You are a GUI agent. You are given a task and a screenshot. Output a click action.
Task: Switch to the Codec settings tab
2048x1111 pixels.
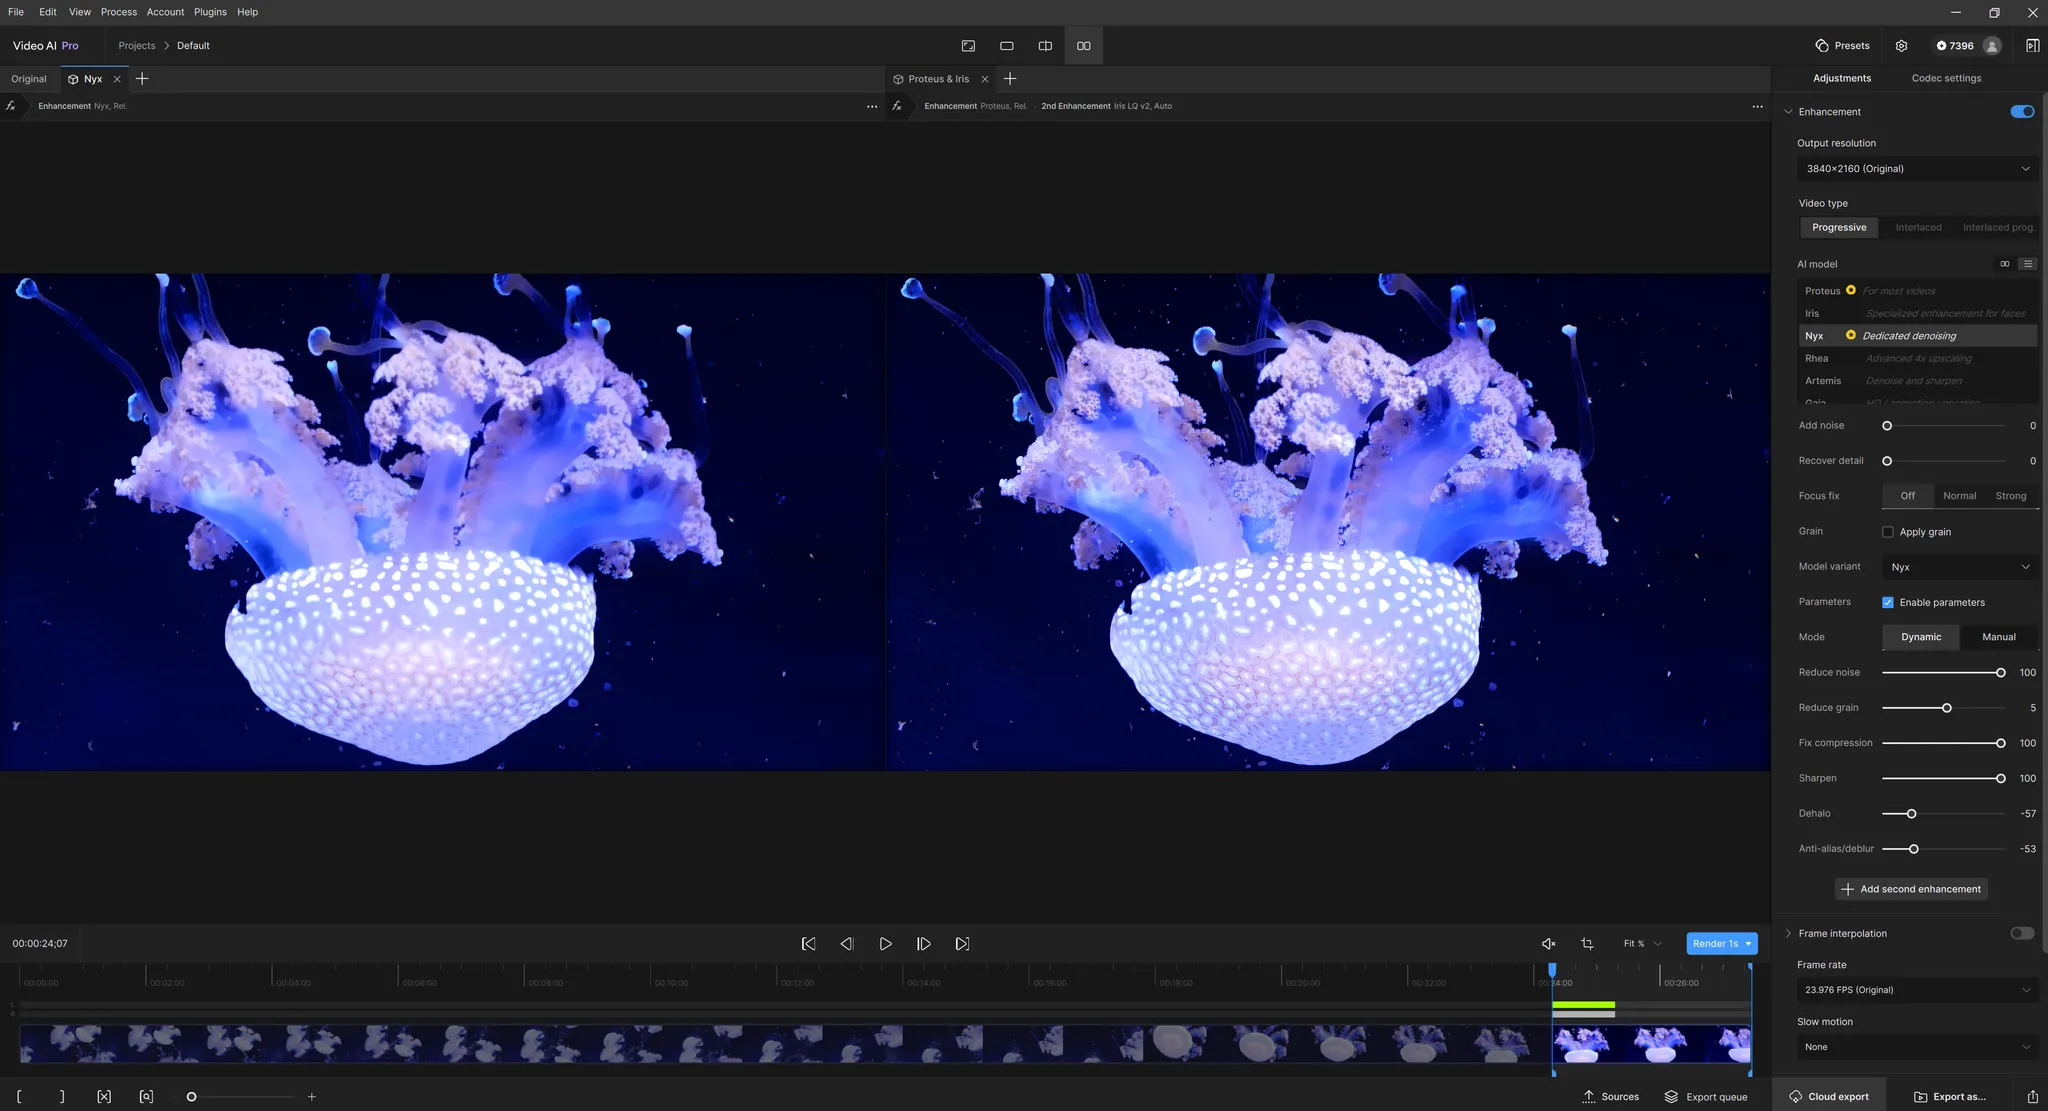click(x=1945, y=78)
